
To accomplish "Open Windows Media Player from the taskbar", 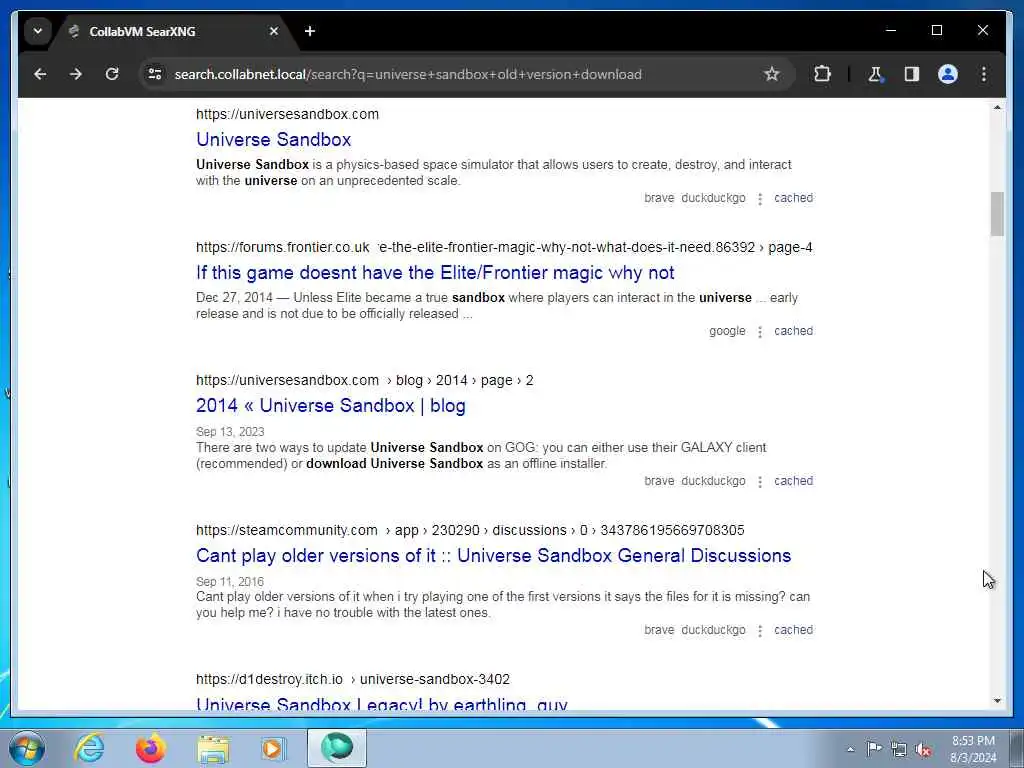I will [273, 748].
